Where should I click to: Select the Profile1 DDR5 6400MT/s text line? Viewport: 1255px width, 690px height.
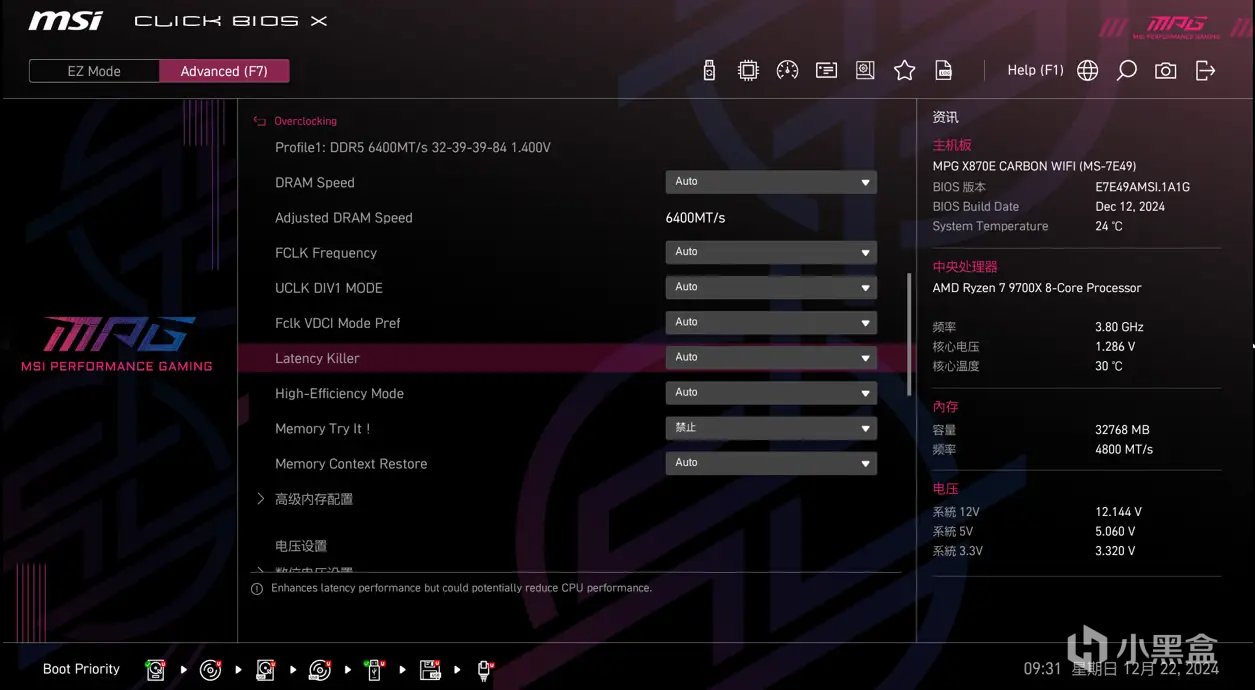pyautogui.click(x=413, y=147)
